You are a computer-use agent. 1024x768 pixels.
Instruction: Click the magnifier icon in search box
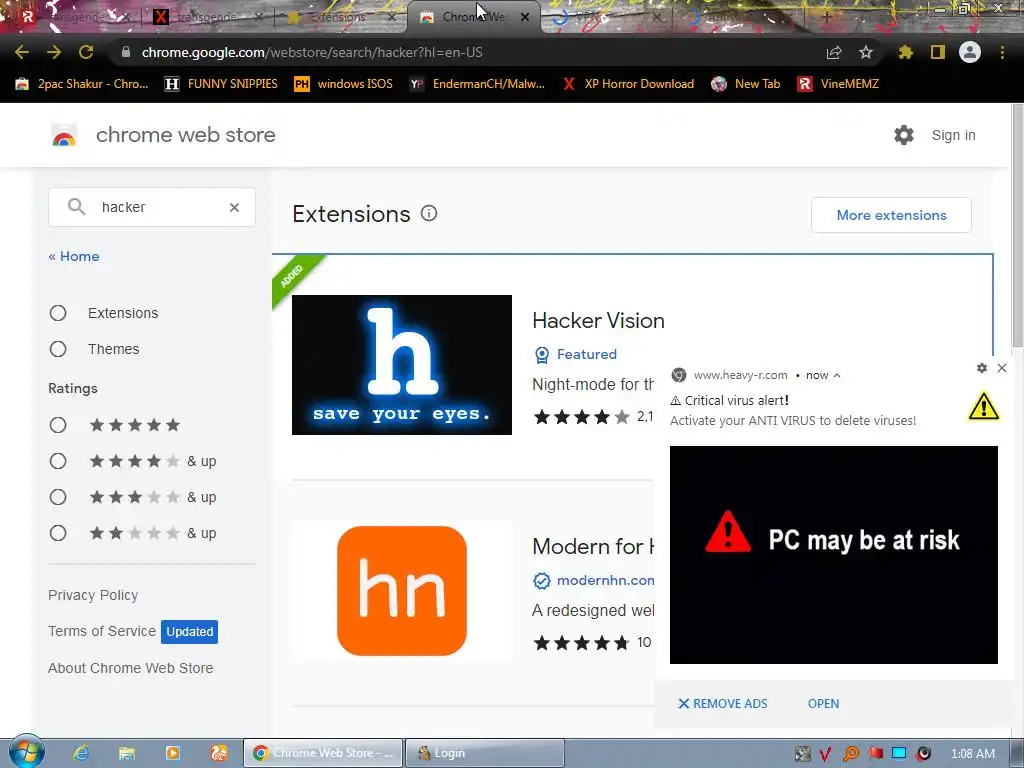(76, 207)
